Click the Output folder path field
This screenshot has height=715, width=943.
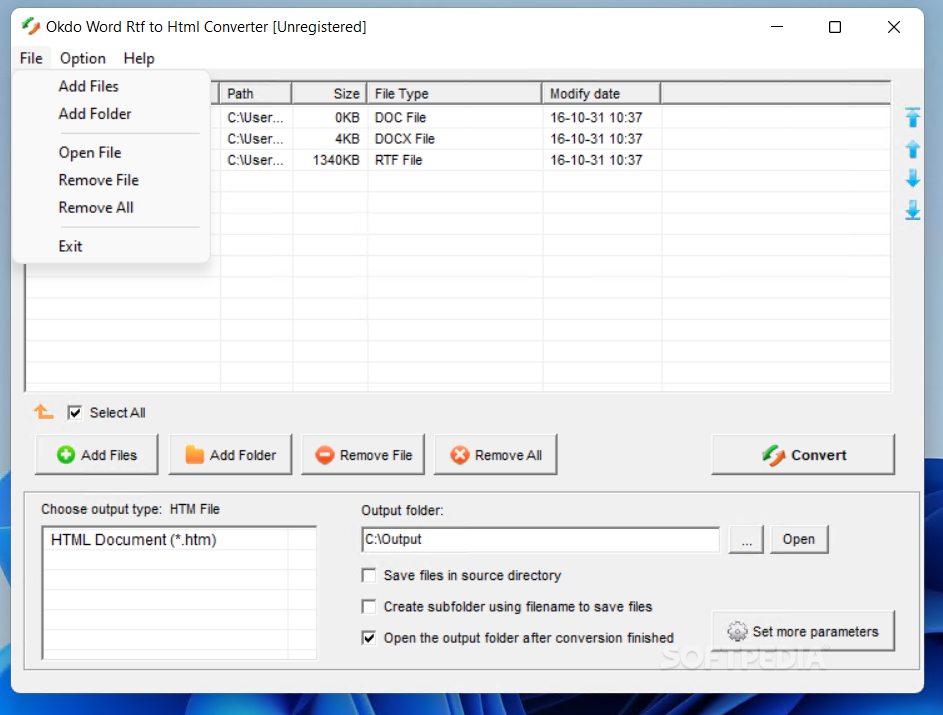[541, 539]
